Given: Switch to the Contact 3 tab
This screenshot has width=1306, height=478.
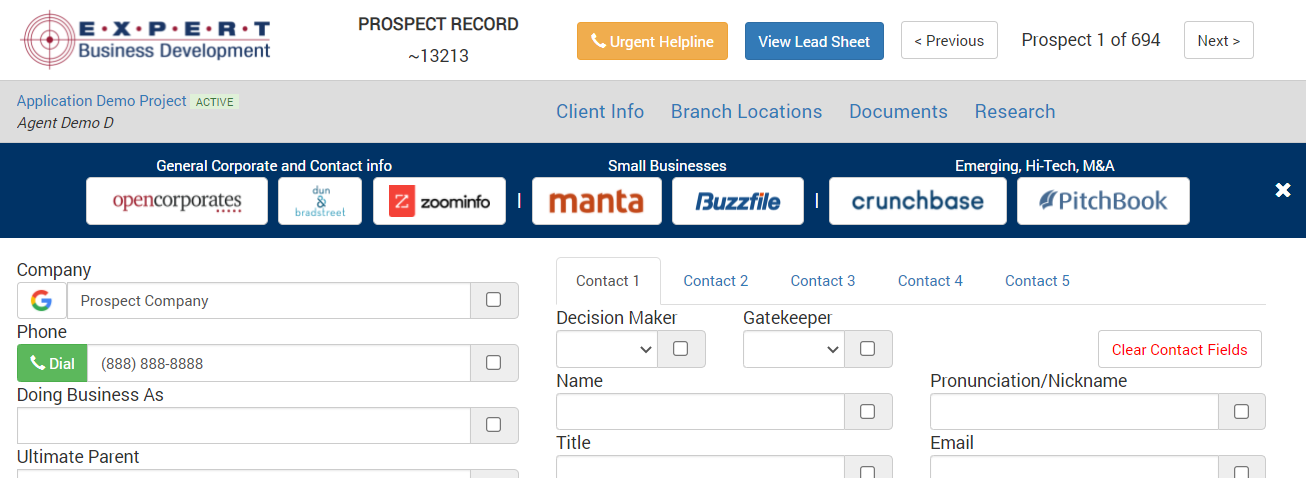Looking at the screenshot, I should click(x=823, y=281).
